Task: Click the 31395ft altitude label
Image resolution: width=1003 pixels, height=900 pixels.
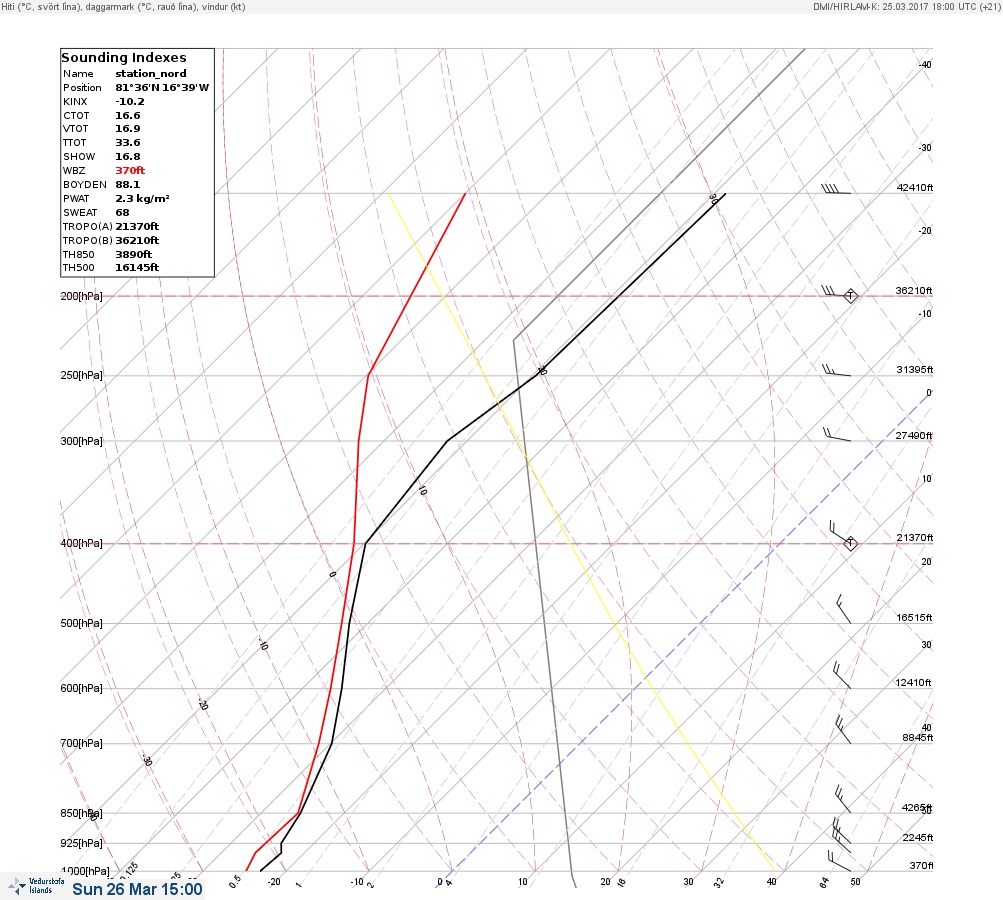Action: click(x=915, y=370)
